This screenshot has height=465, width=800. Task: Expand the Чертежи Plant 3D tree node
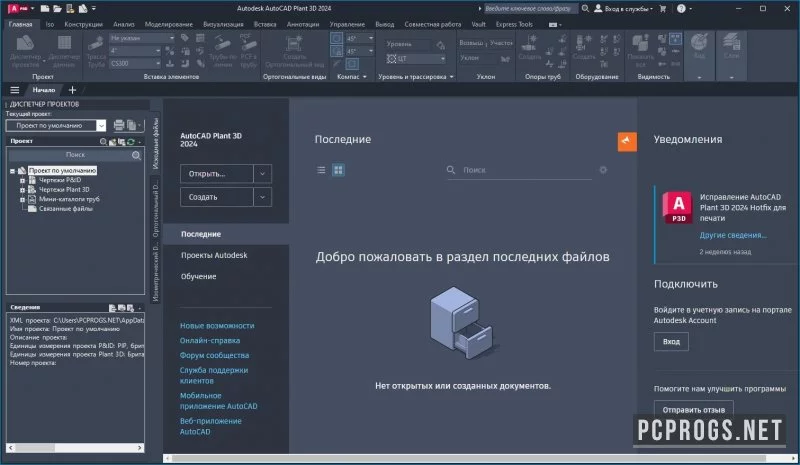point(22,190)
